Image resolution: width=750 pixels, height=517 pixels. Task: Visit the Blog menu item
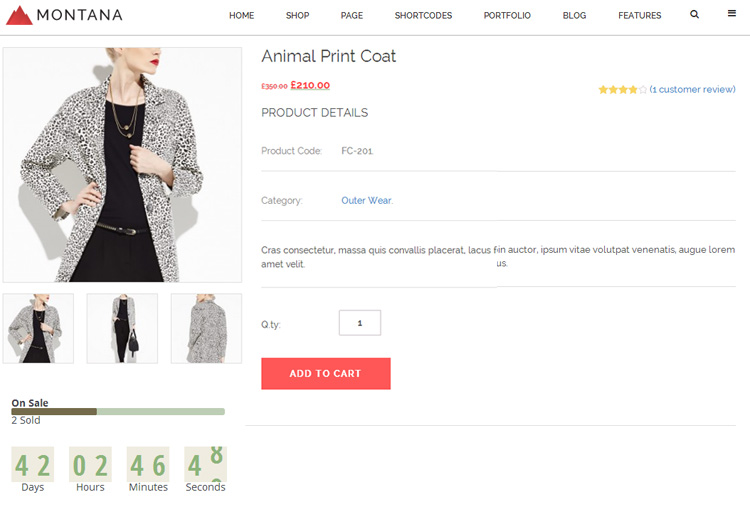click(x=574, y=16)
